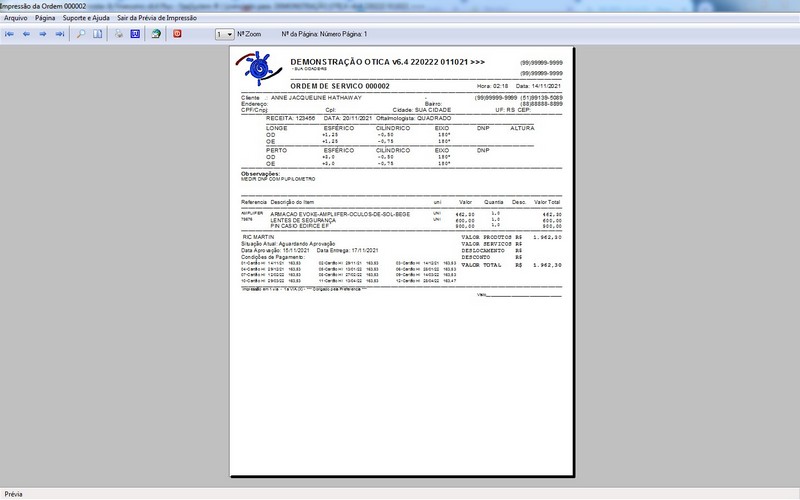Image resolution: width=800 pixels, height=500 pixels.
Task: Click the Condições de Pagamento label
Action: pyautogui.click(x=272, y=257)
